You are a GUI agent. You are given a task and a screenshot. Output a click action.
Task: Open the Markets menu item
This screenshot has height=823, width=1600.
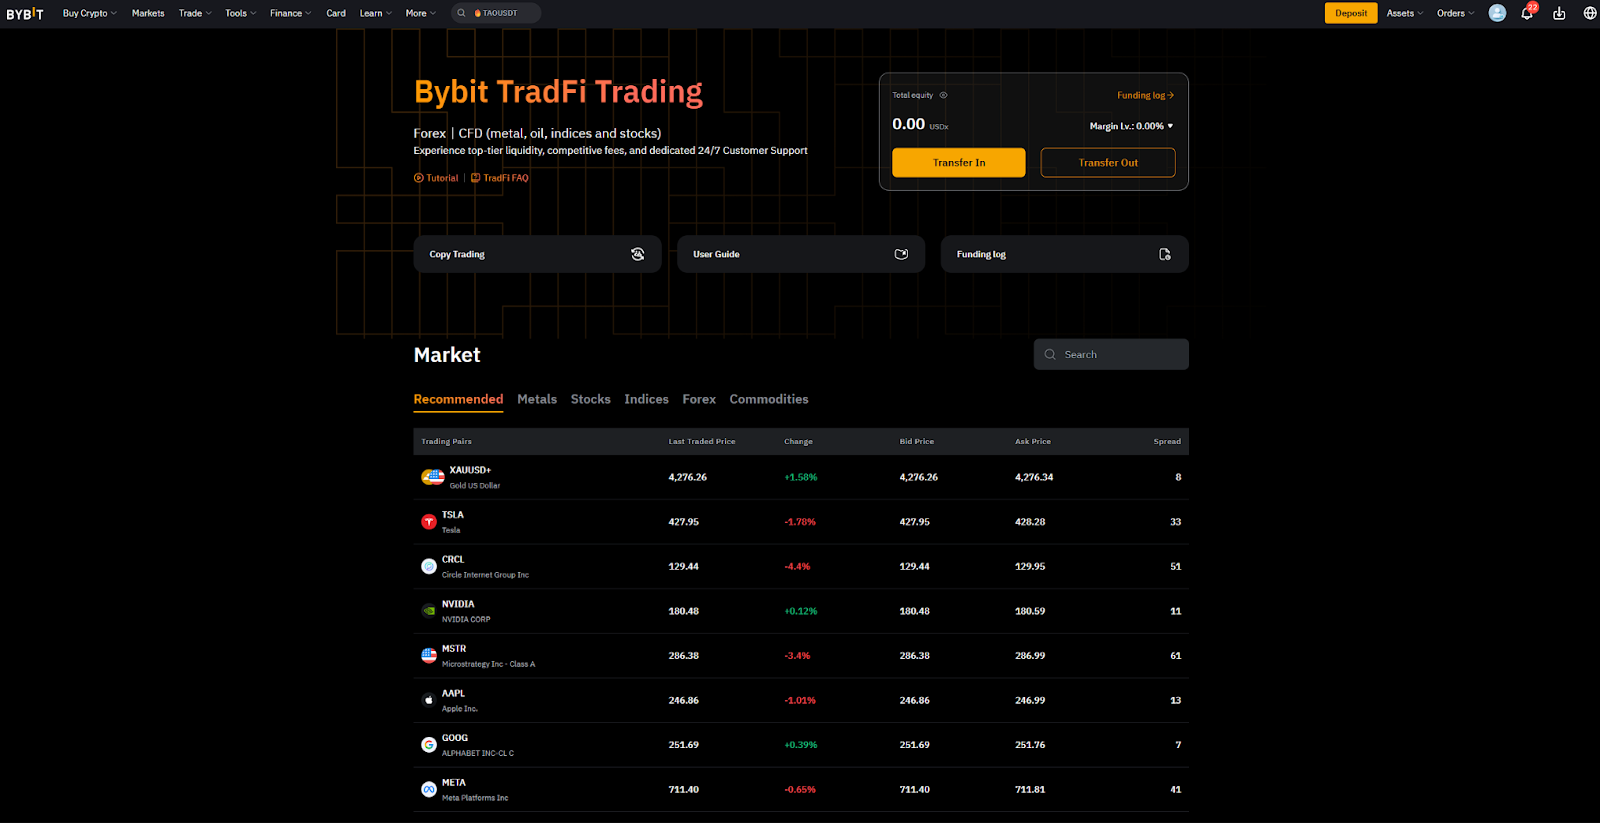coord(148,13)
